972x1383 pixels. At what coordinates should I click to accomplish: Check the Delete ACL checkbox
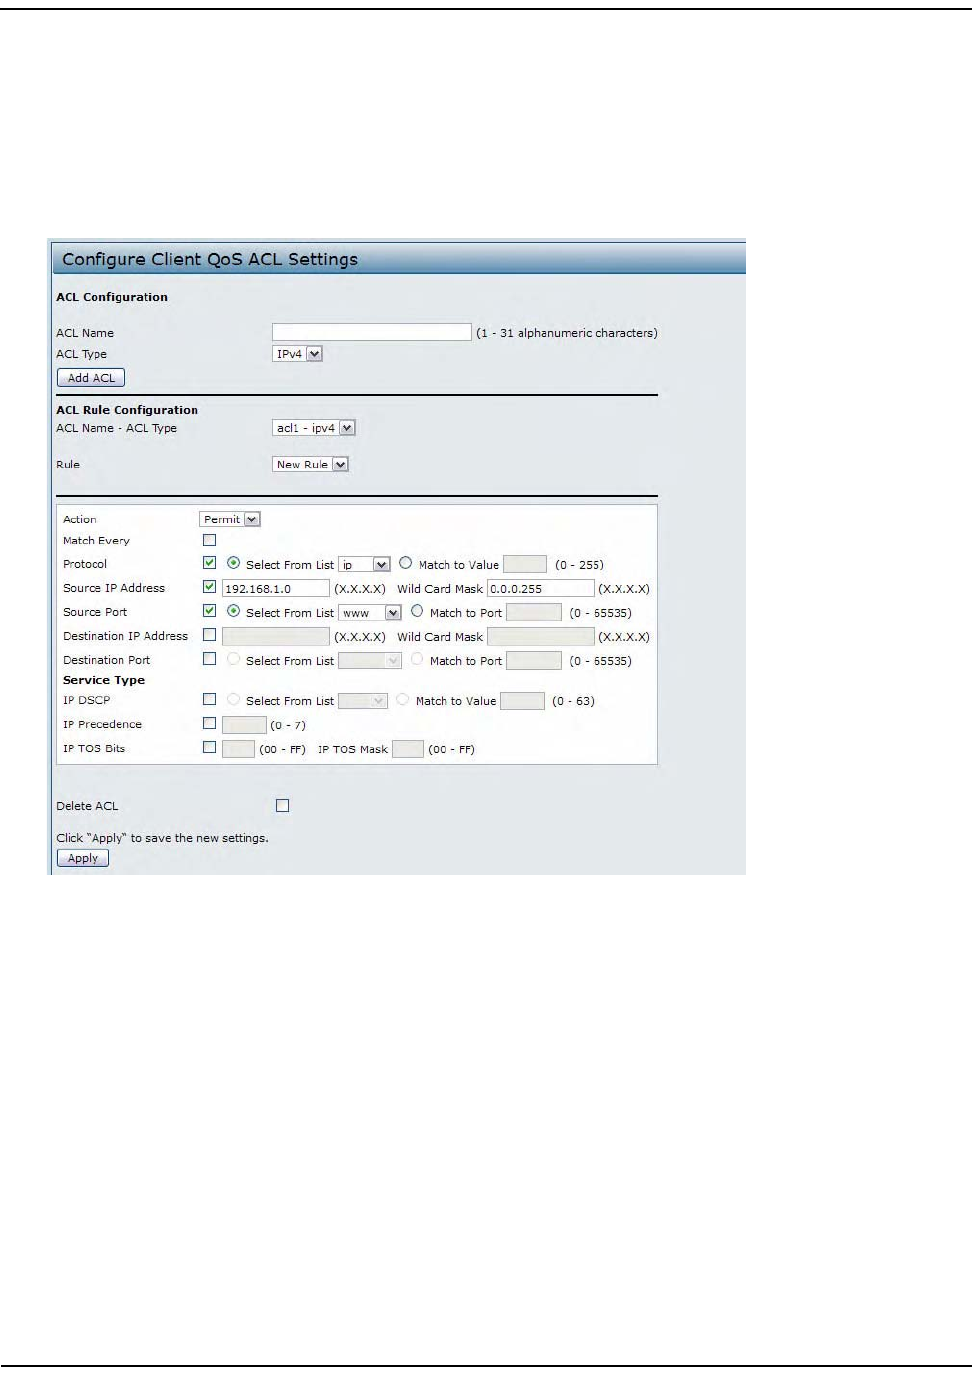[x=283, y=805]
